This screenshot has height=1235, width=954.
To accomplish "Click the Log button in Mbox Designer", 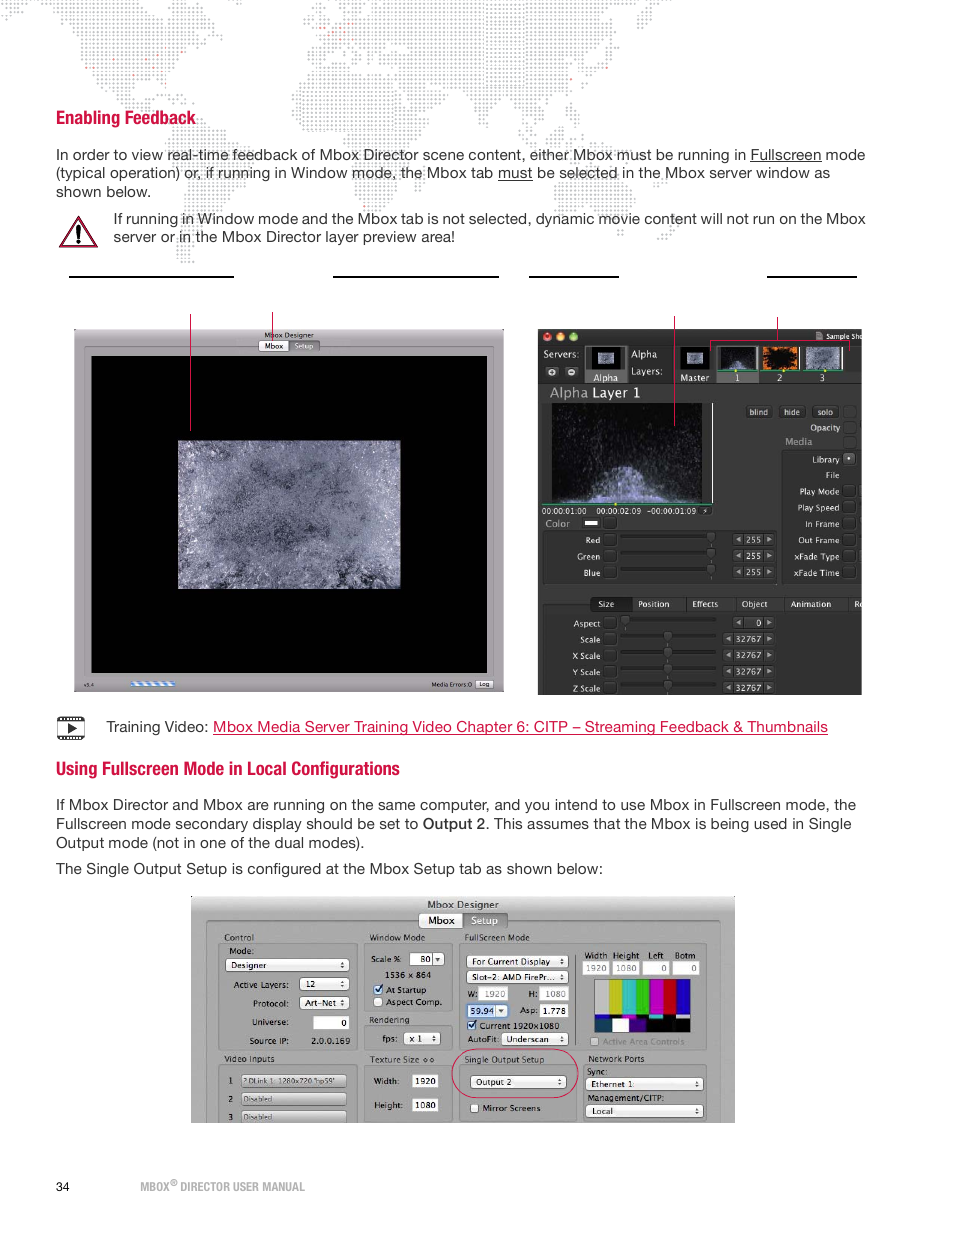I will click(x=484, y=685).
